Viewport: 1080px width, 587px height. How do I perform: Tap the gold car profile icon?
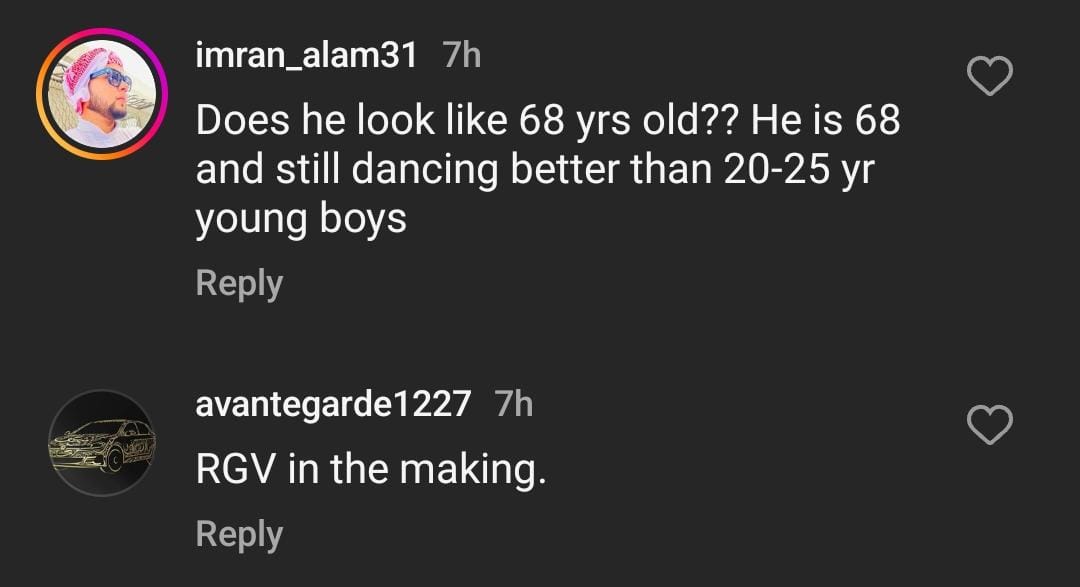[100, 443]
